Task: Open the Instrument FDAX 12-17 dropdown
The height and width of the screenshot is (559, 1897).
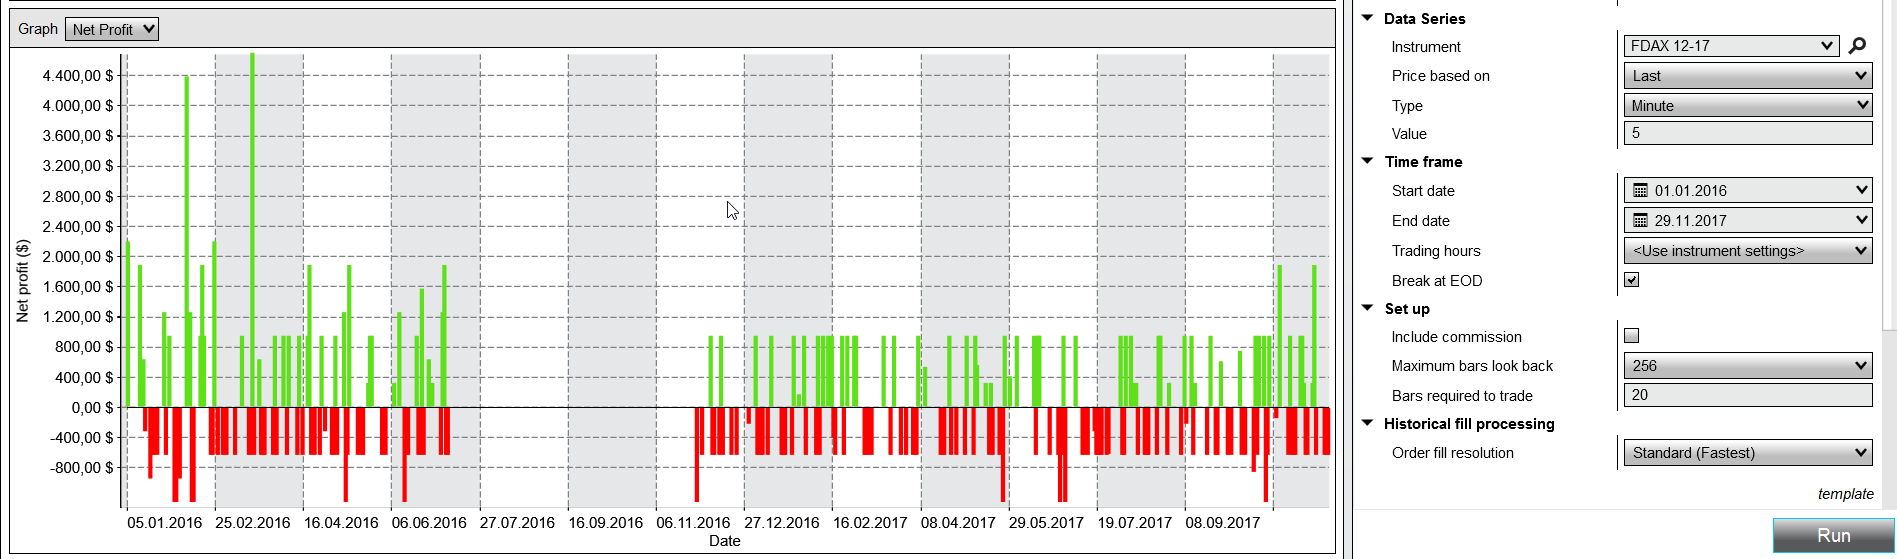Action: click(1731, 46)
